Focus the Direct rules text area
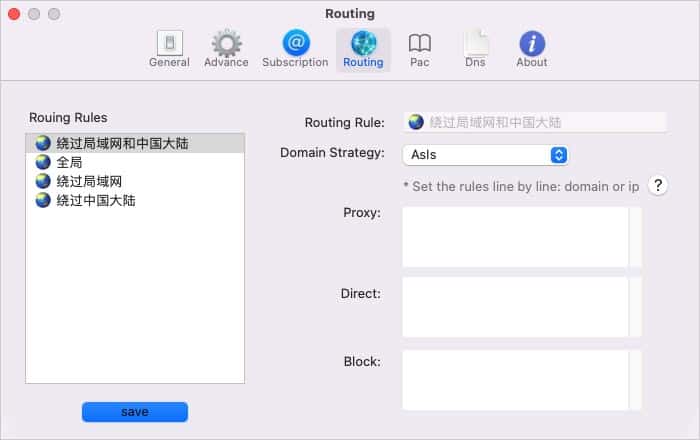The width and height of the screenshot is (700, 440). [516, 307]
